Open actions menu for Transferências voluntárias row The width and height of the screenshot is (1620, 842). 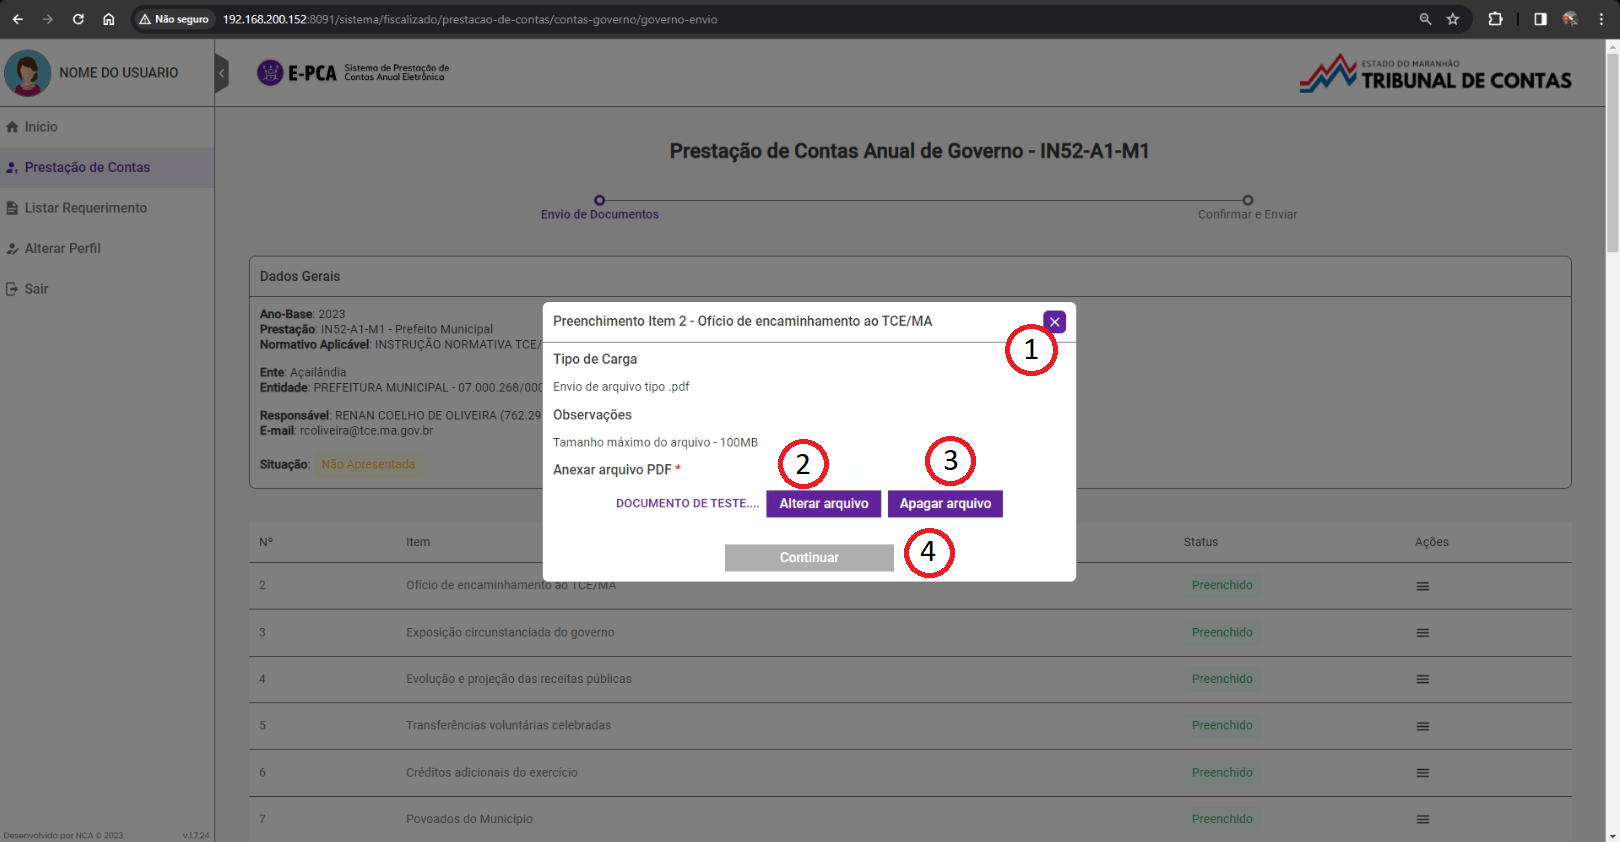(x=1422, y=726)
